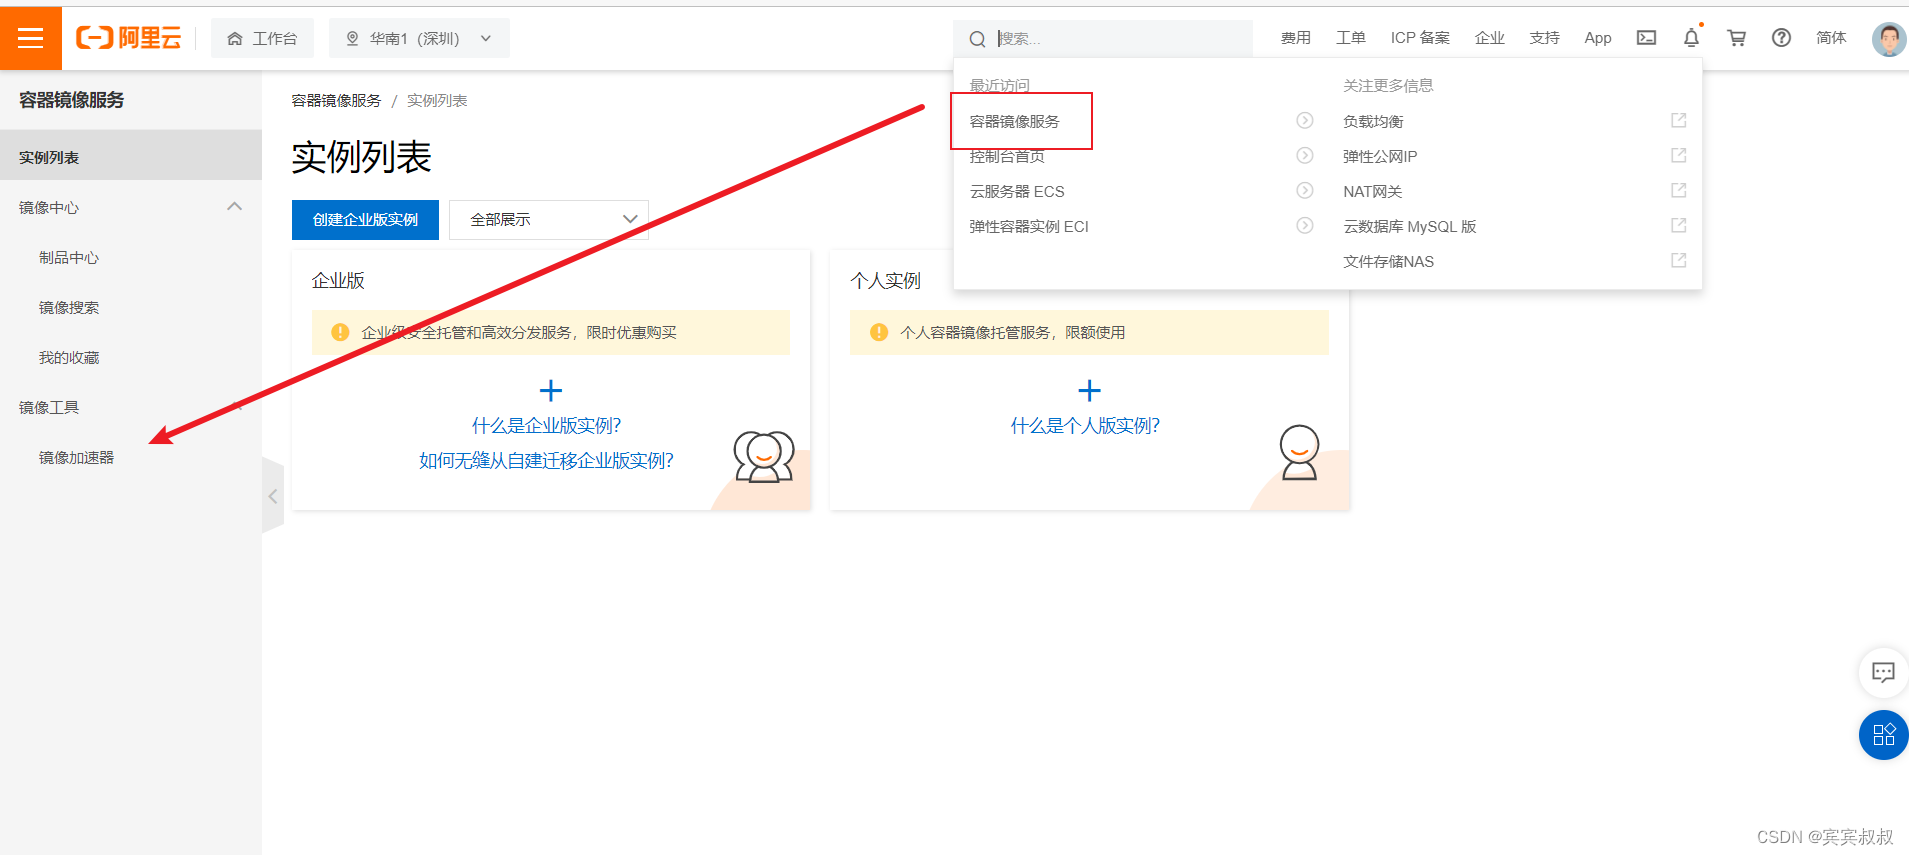
Task: Click the 镜像工具 sidebar group
Action: (x=131, y=407)
